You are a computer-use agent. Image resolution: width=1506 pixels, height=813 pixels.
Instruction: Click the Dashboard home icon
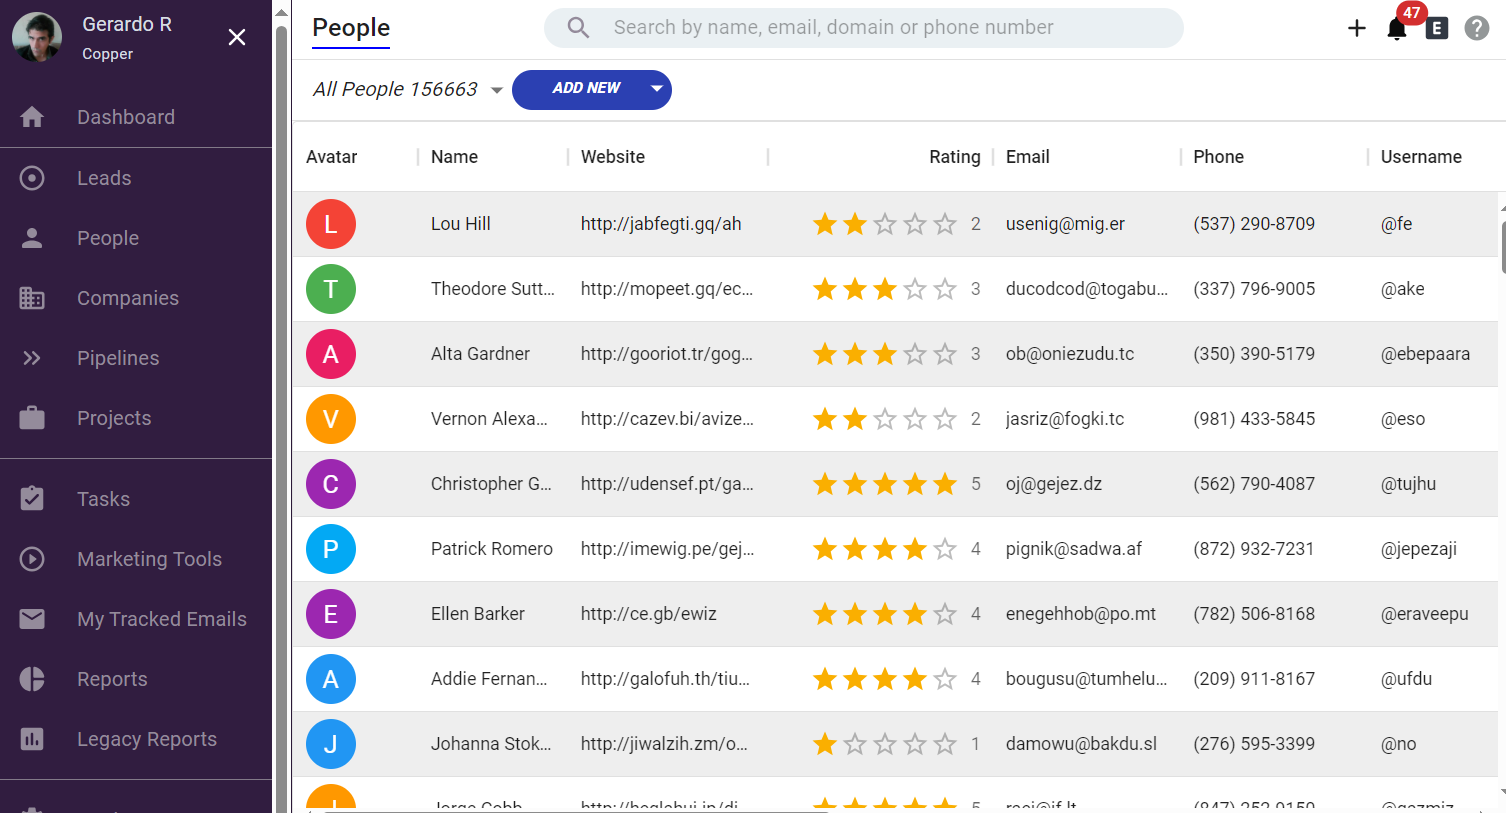(32, 117)
